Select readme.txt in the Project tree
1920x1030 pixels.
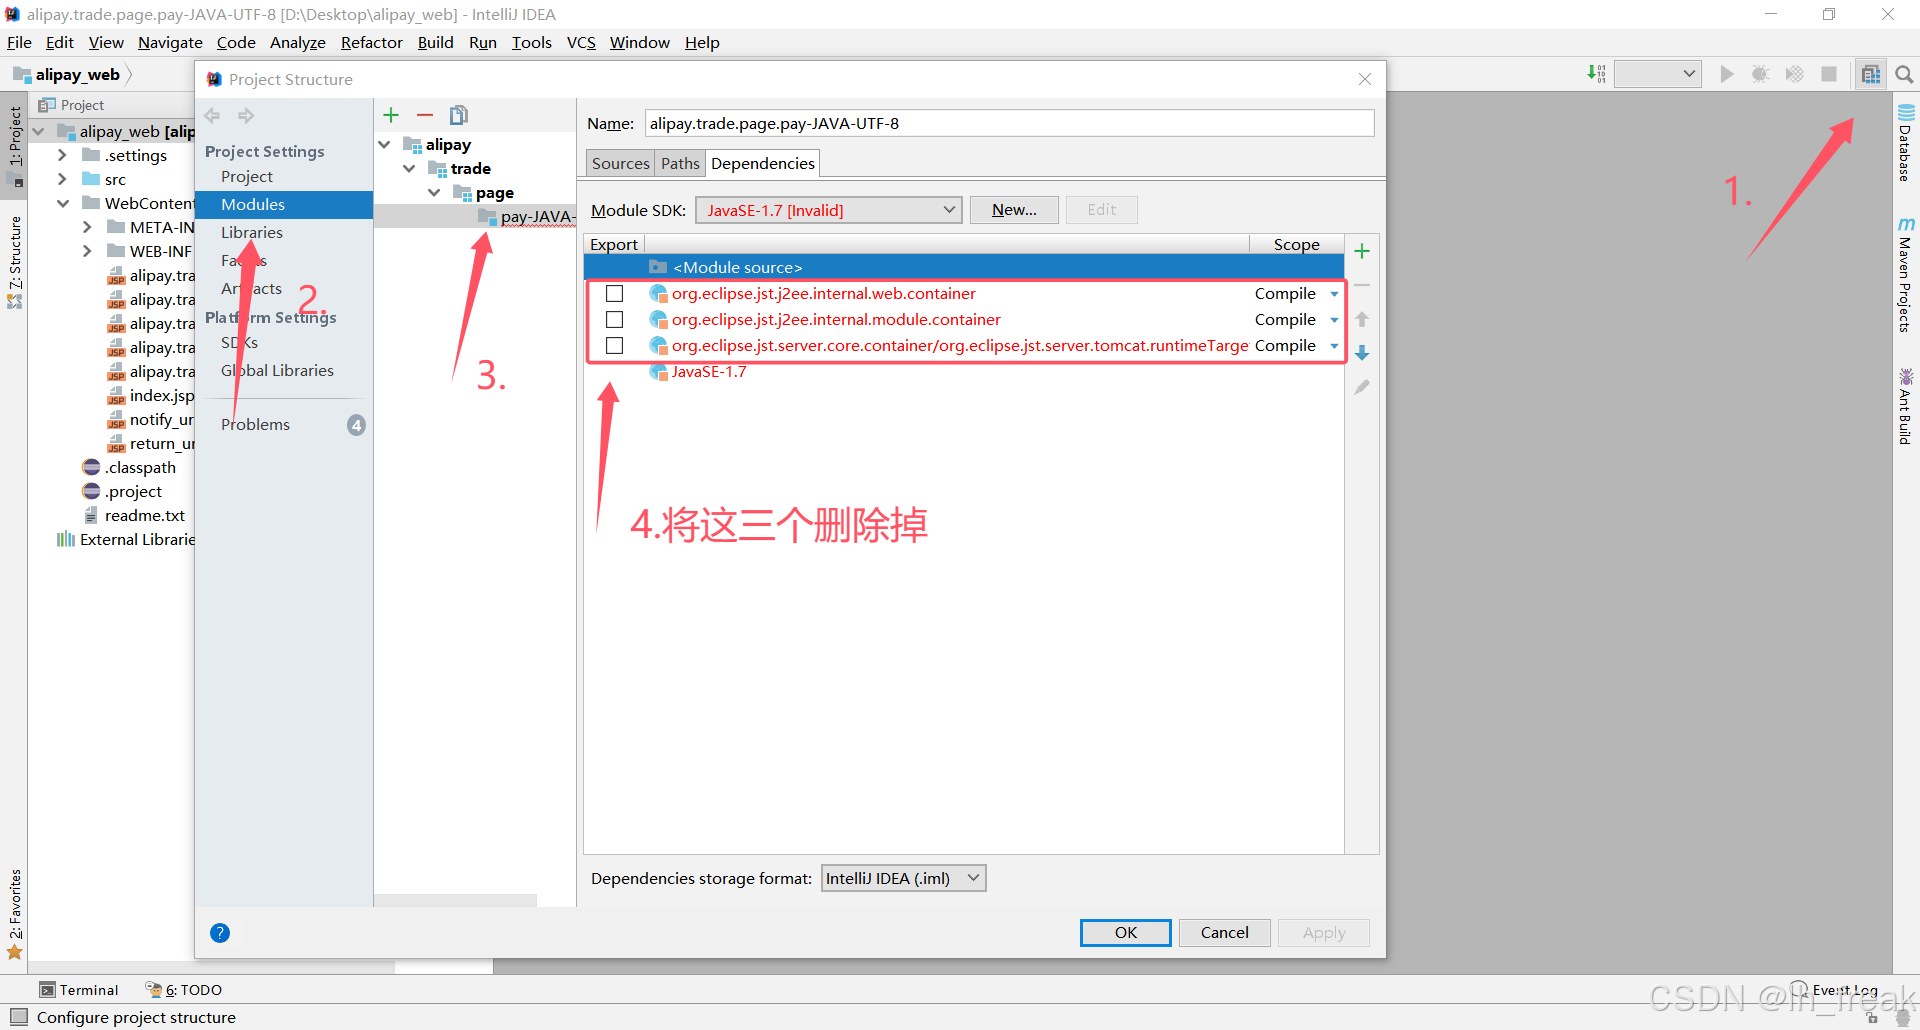coord(145,516)
